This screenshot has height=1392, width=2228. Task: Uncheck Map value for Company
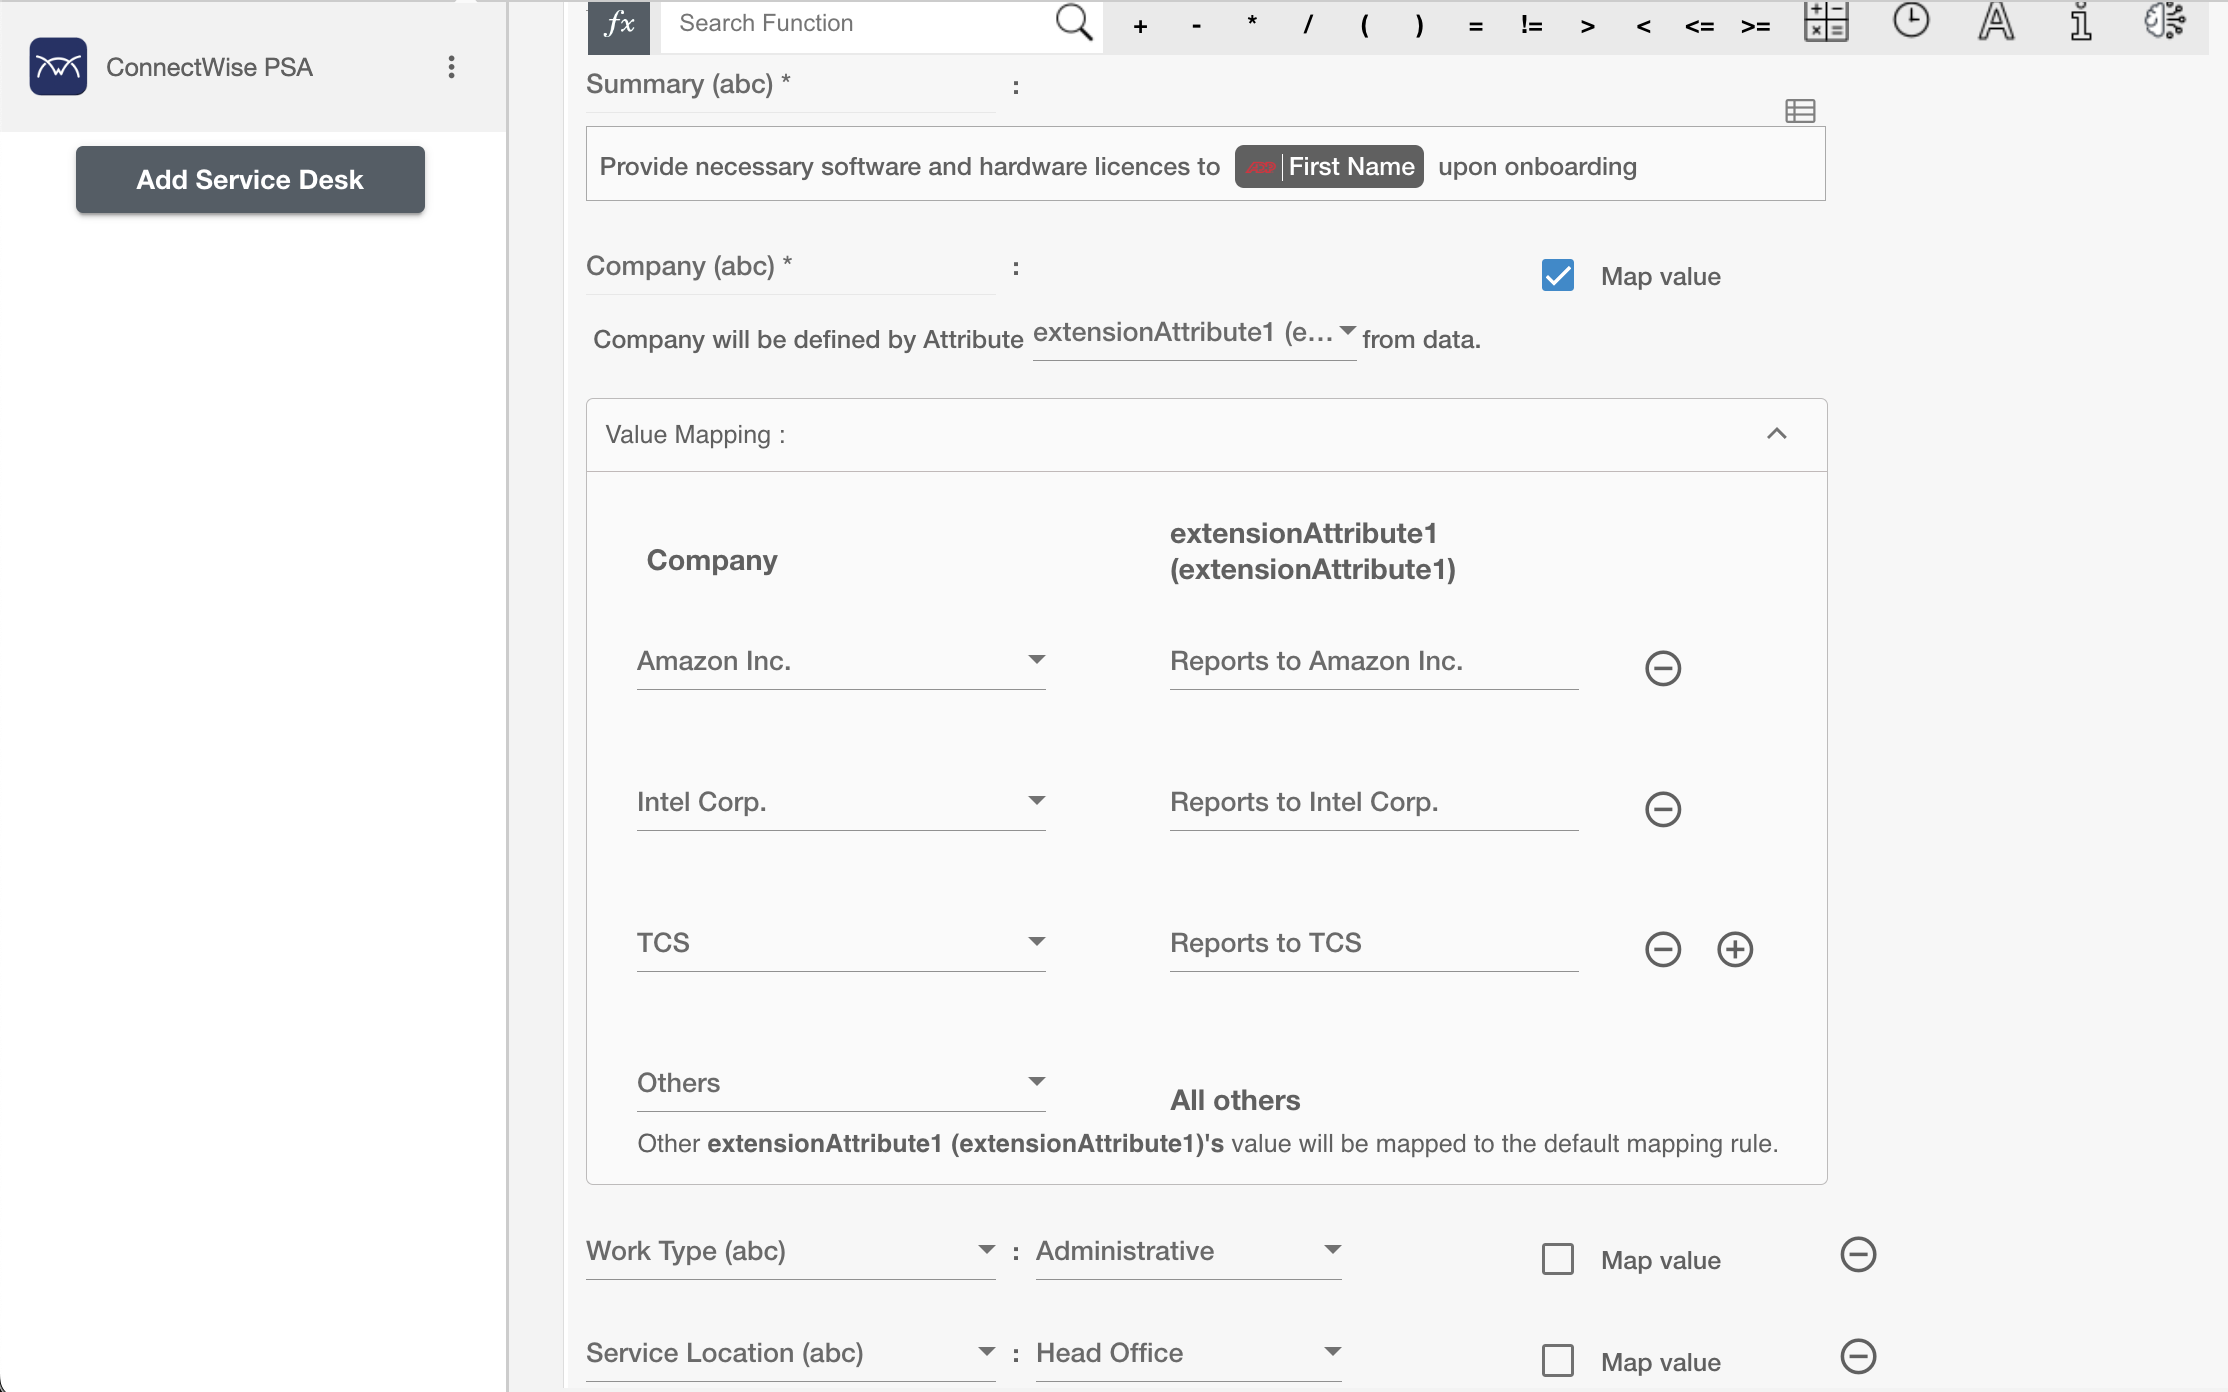(1558, 276)
